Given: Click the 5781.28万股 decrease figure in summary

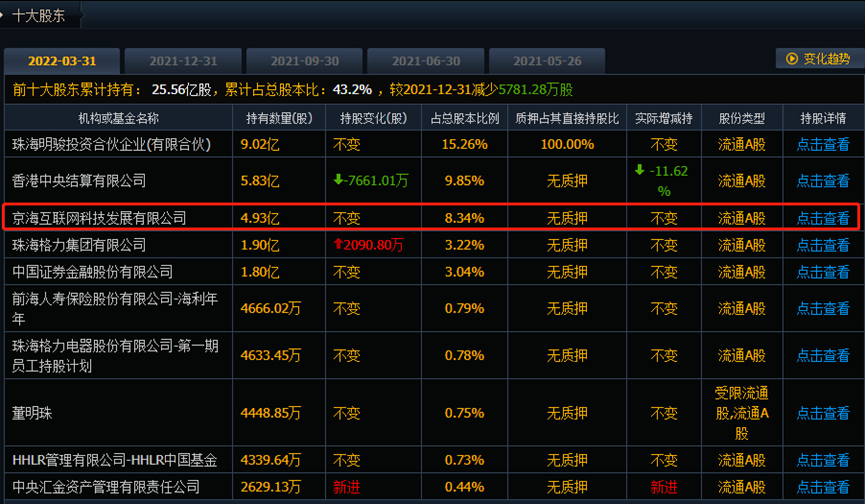Looking at the screenshot, I should (536, 90).
